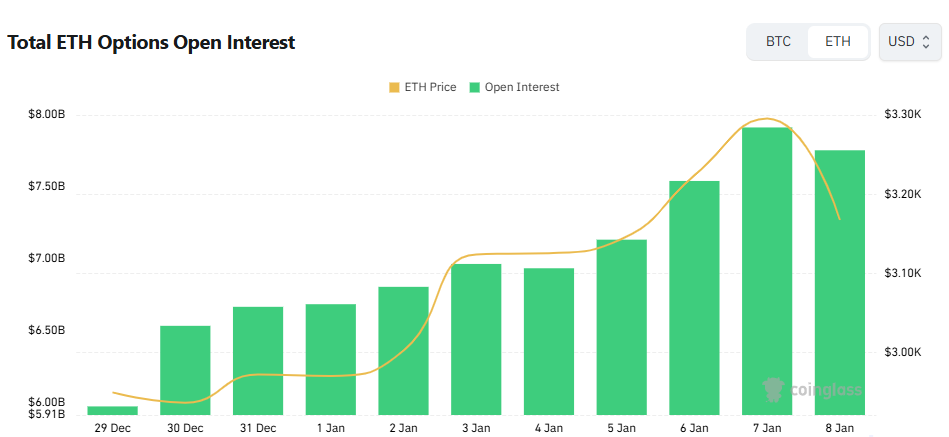Select the 3 Jan green bar

[476, 338]
